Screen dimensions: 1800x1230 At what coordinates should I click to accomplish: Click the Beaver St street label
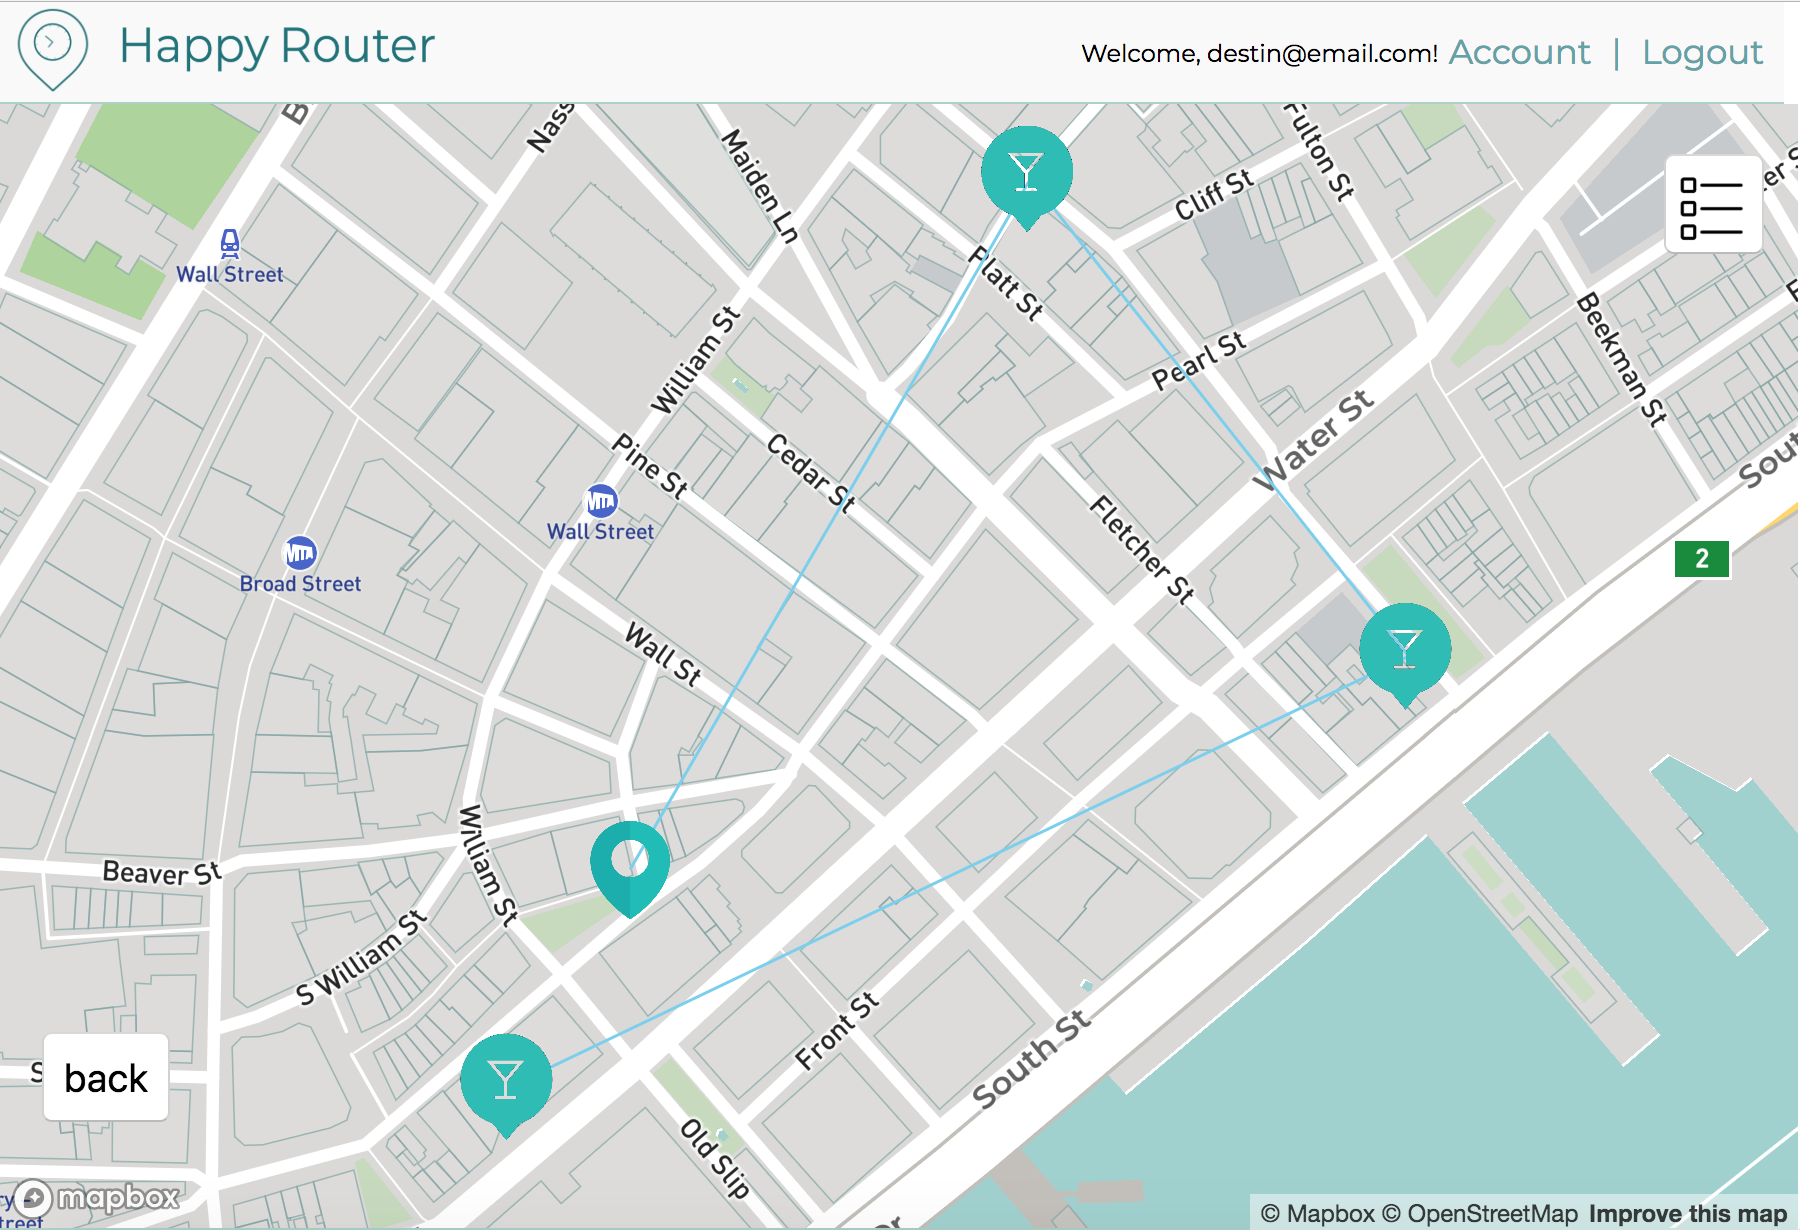(x=162, y=872)
